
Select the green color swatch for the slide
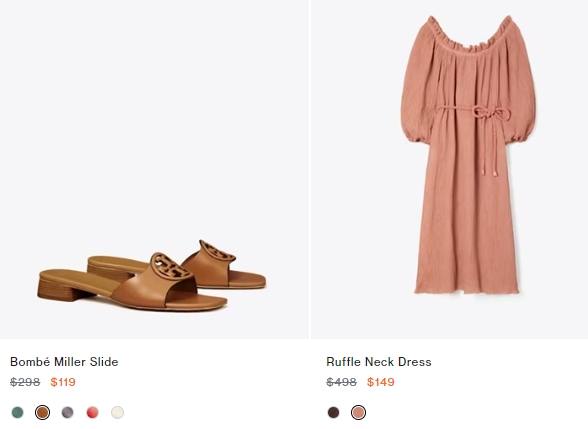click(18, 412)
